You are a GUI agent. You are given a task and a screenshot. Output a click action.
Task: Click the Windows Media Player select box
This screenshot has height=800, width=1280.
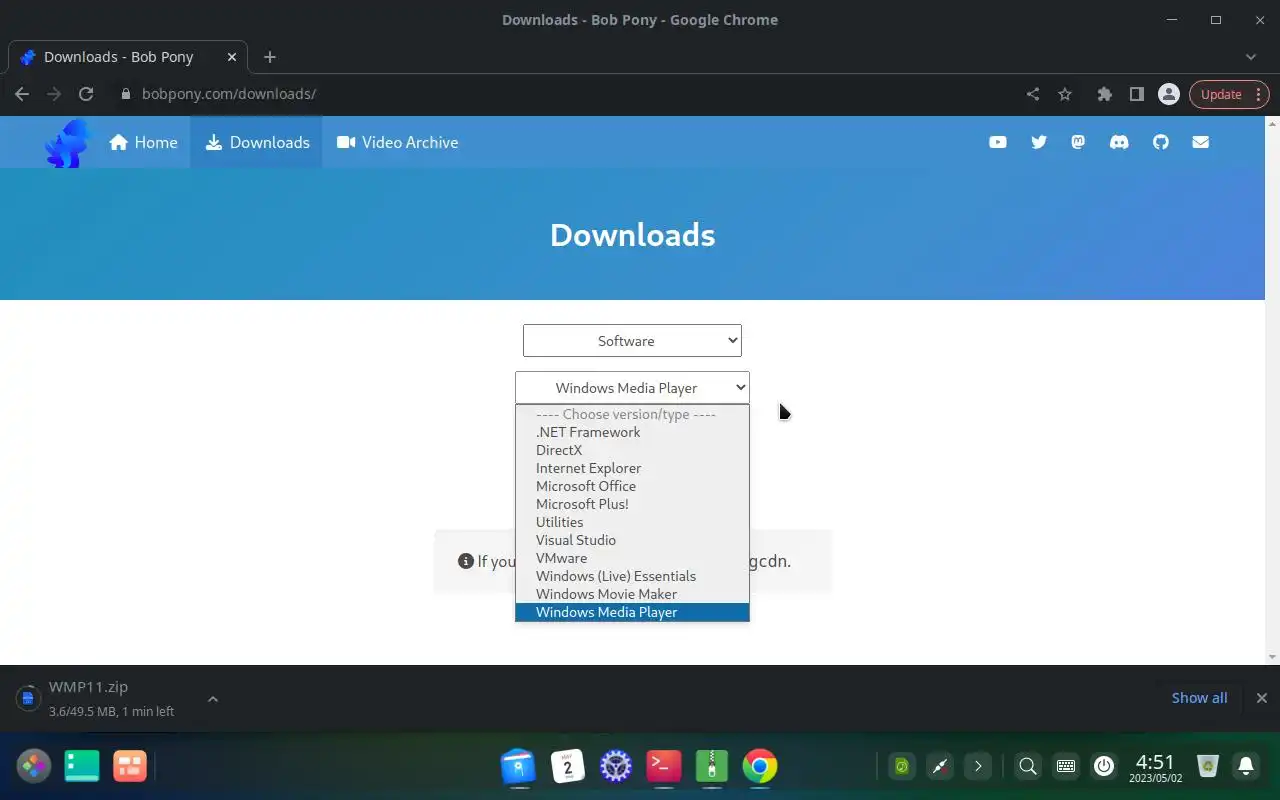click(632, 388)
